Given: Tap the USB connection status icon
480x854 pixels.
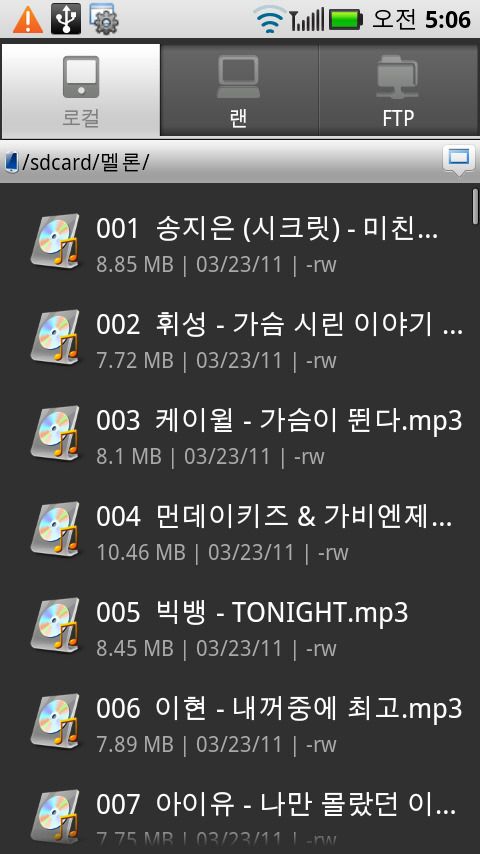Looking at the screenshot, I should 66,19.
